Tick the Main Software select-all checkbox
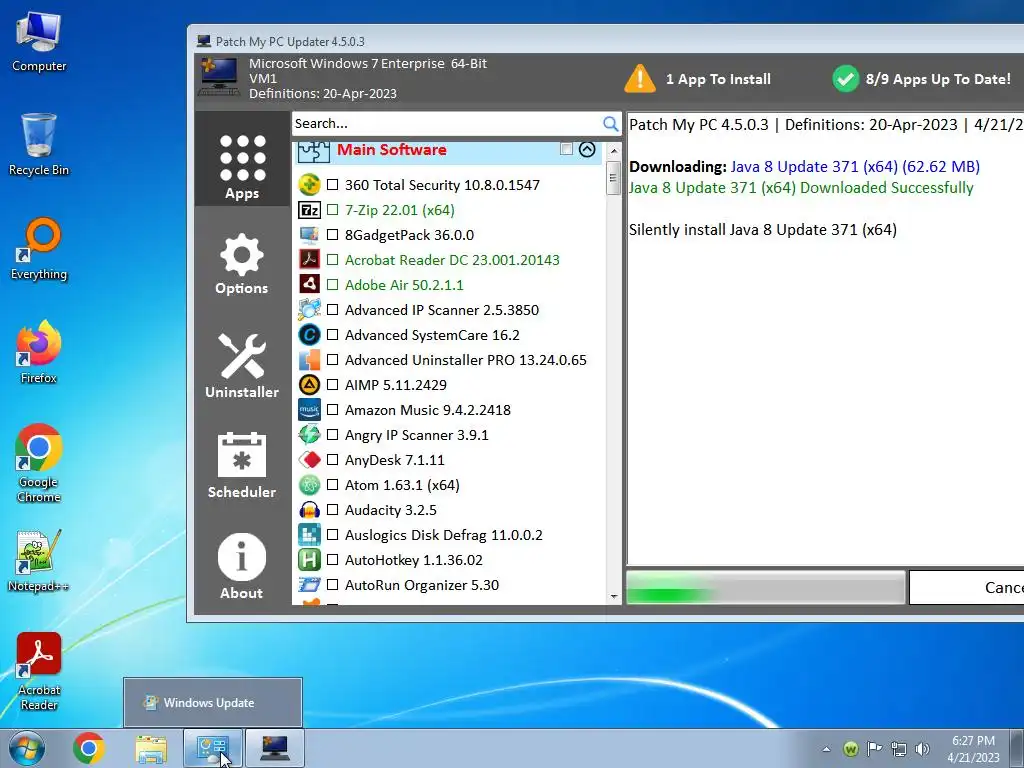 click(x=566, y=149)
